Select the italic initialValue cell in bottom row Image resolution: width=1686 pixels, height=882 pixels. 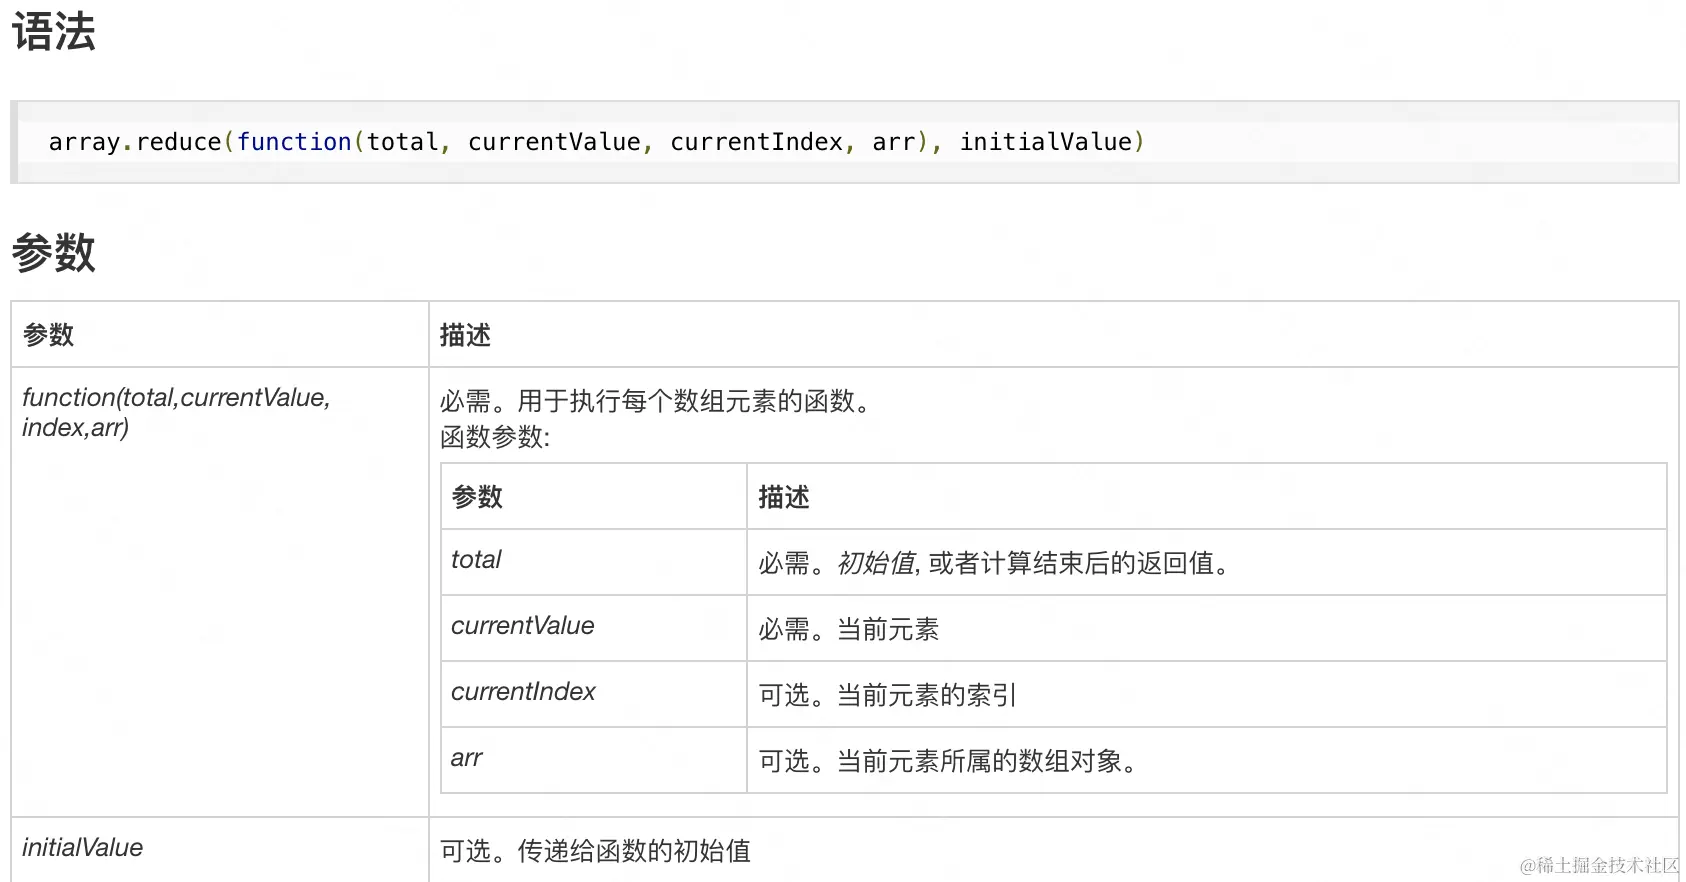pos(83,848)
